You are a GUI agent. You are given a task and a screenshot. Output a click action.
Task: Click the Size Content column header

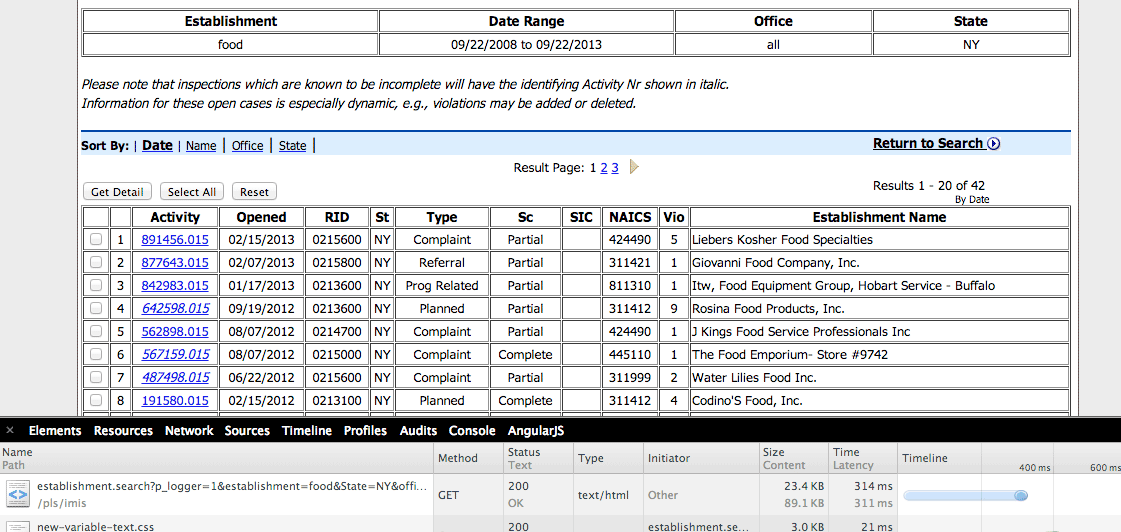coord(793,458)
